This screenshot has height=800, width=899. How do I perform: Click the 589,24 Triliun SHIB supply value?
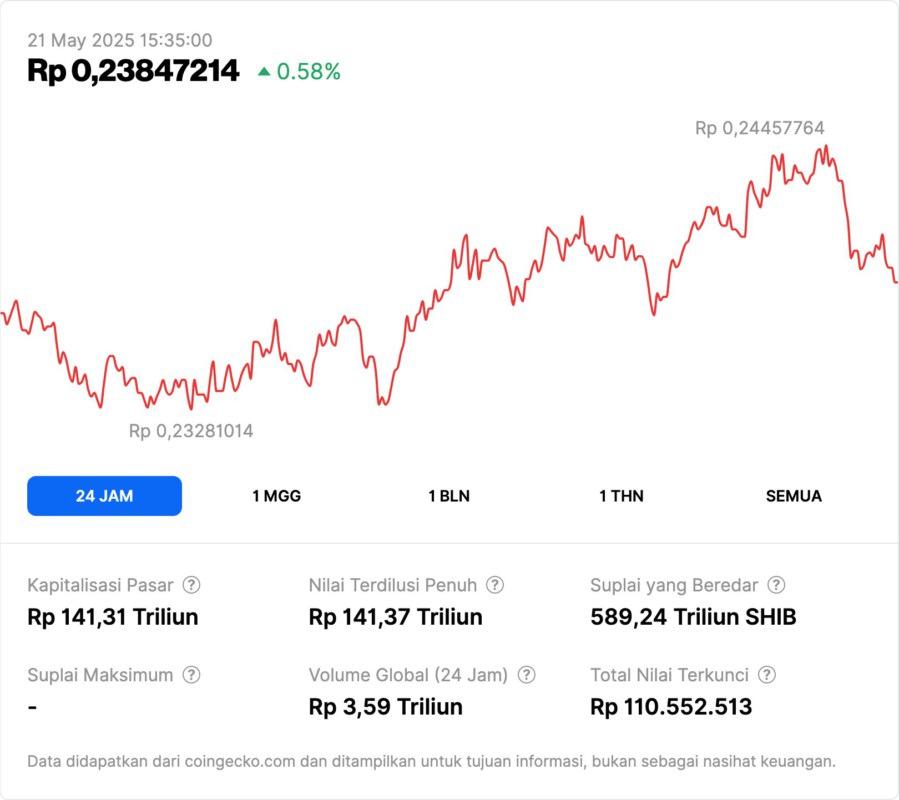click(693, 617)
